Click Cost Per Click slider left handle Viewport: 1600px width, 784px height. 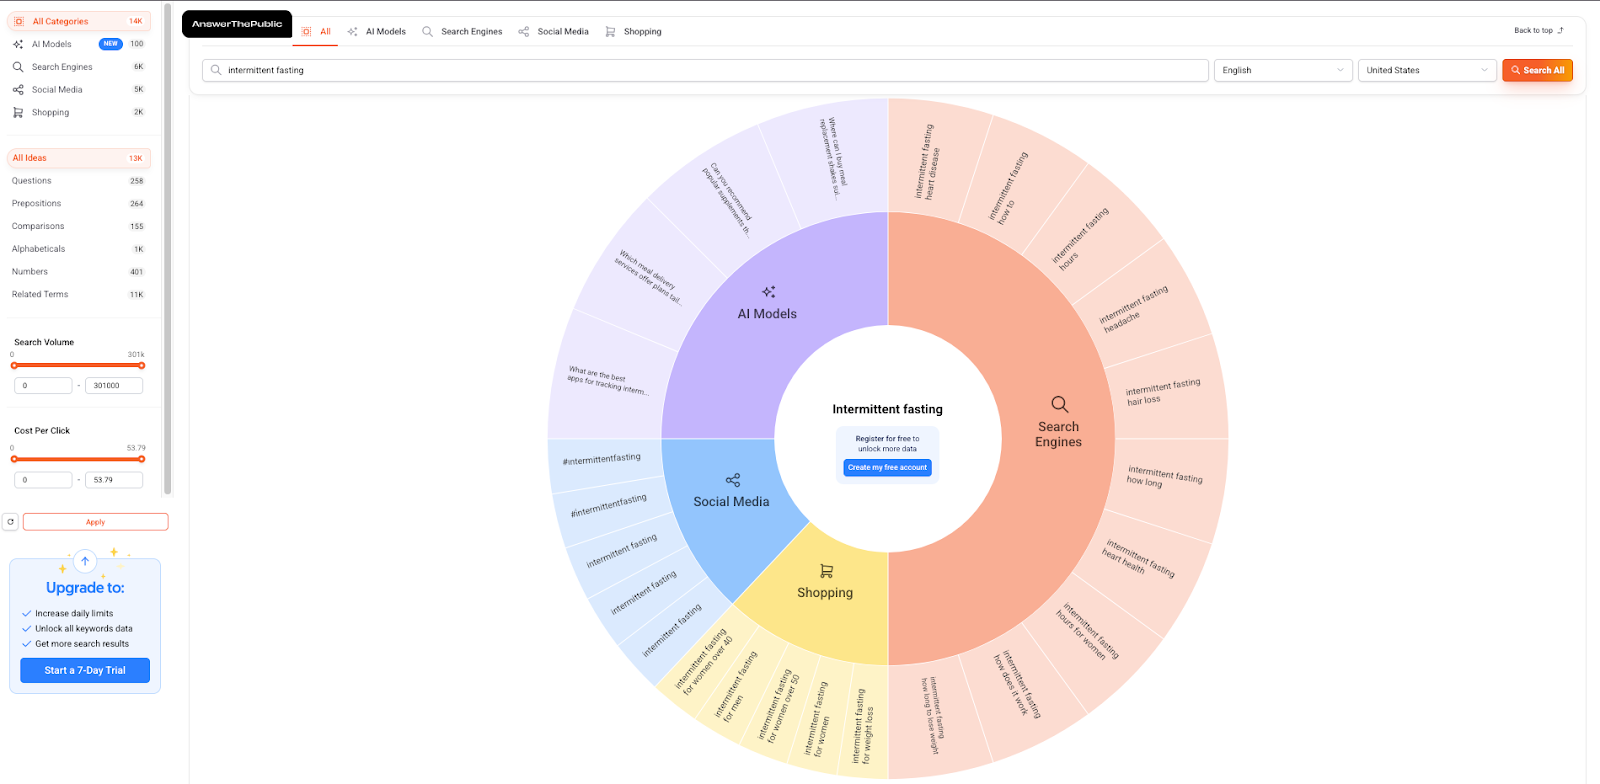(14, 459)
